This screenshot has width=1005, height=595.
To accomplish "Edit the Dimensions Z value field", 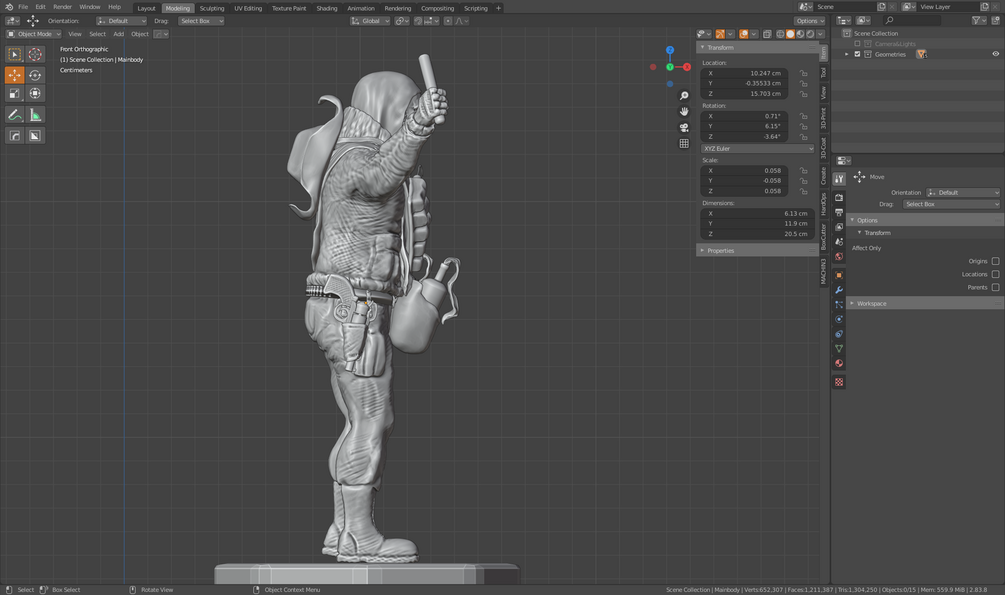I will click(757, 234).
